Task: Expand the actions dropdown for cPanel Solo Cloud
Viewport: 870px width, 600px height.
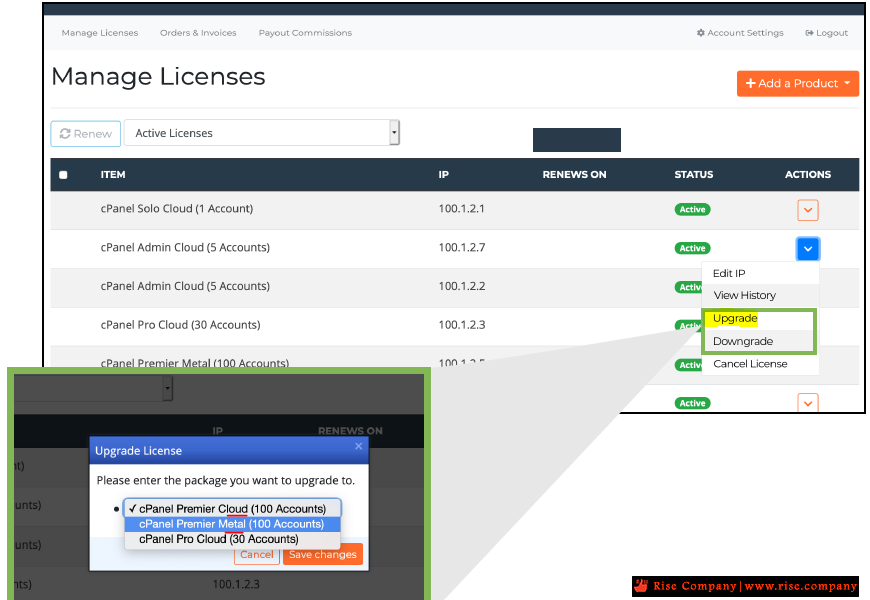Action: (808, 210)
